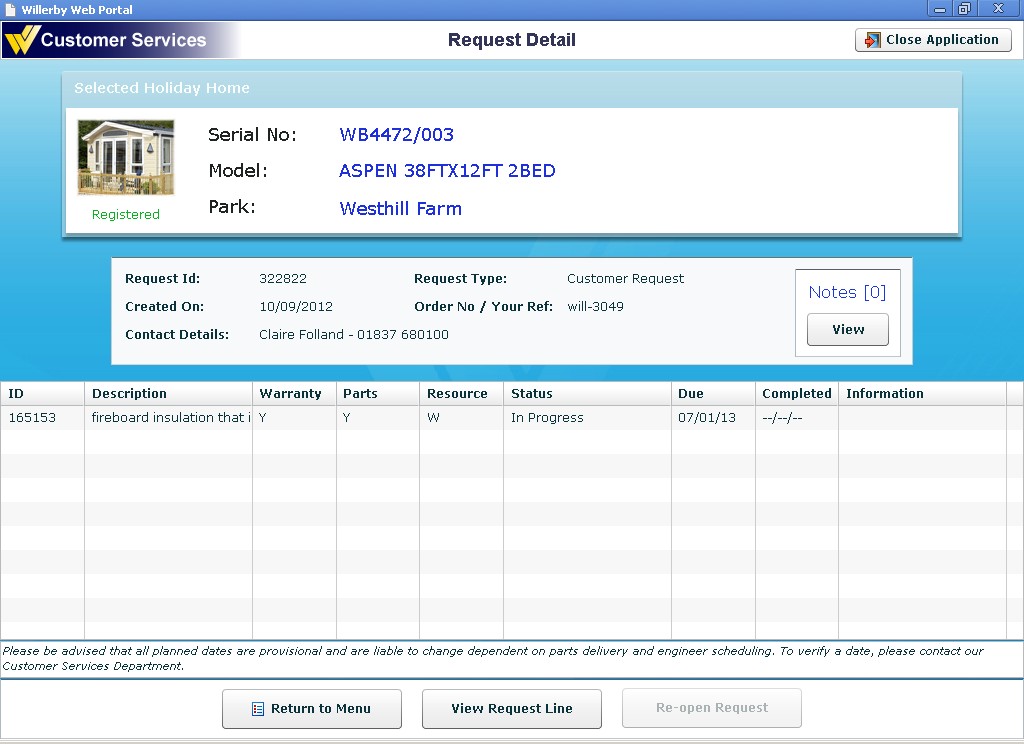Click the Re-open Request button
The height and width of the screenshot is (744, 1024).
click(711, 708)
